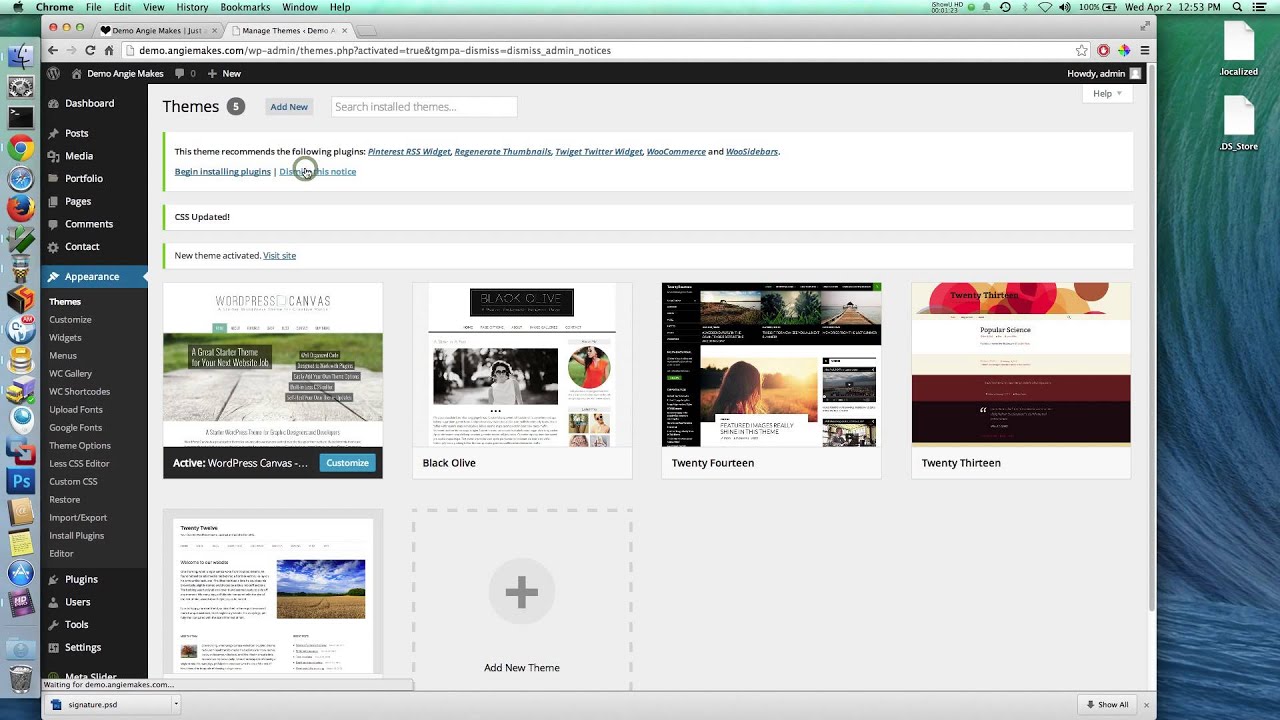Open Pages in the WordPress sidebar
1280x720 pixels.
pyautogui.click(x=78, y=201)
